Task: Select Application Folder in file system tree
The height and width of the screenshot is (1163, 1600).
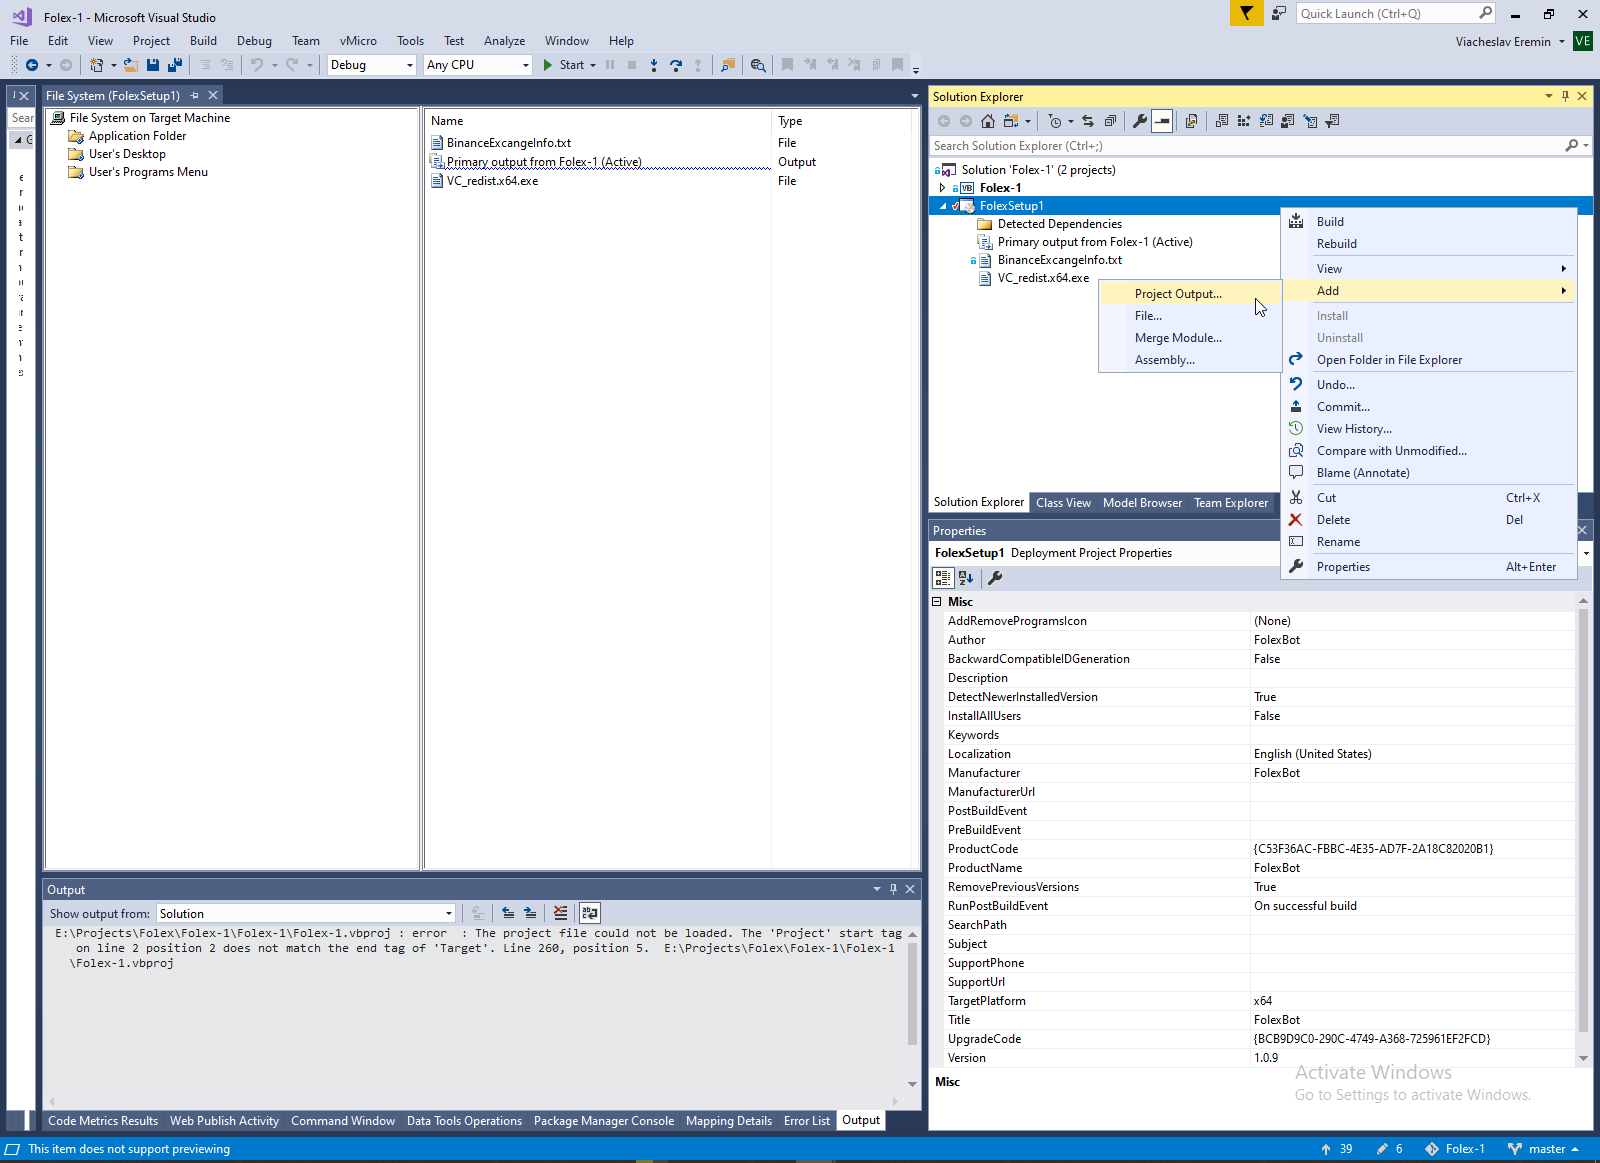Action: (137, 136)
